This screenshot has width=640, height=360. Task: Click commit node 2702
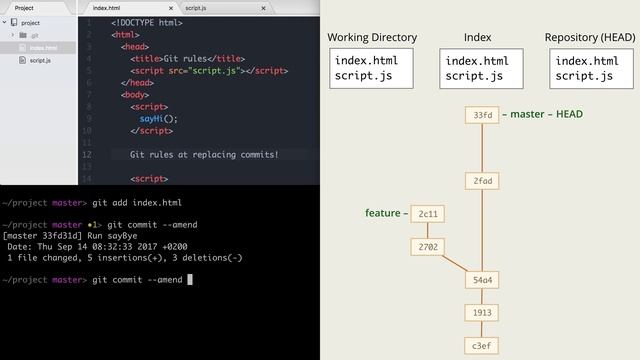[x=427, y=247]
